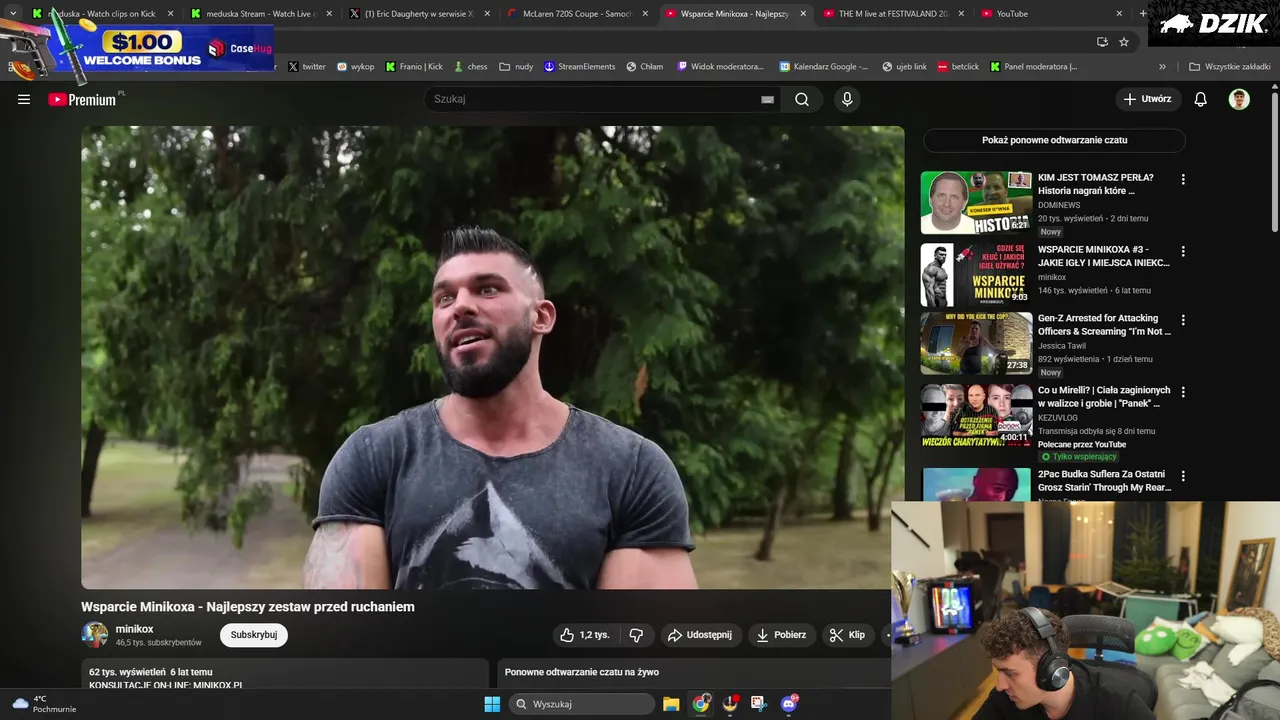The image size is (1280, 720).
Task: Open options for WSPARCIE MINIKOXA #3 video
Action: tap(1183, 251)
